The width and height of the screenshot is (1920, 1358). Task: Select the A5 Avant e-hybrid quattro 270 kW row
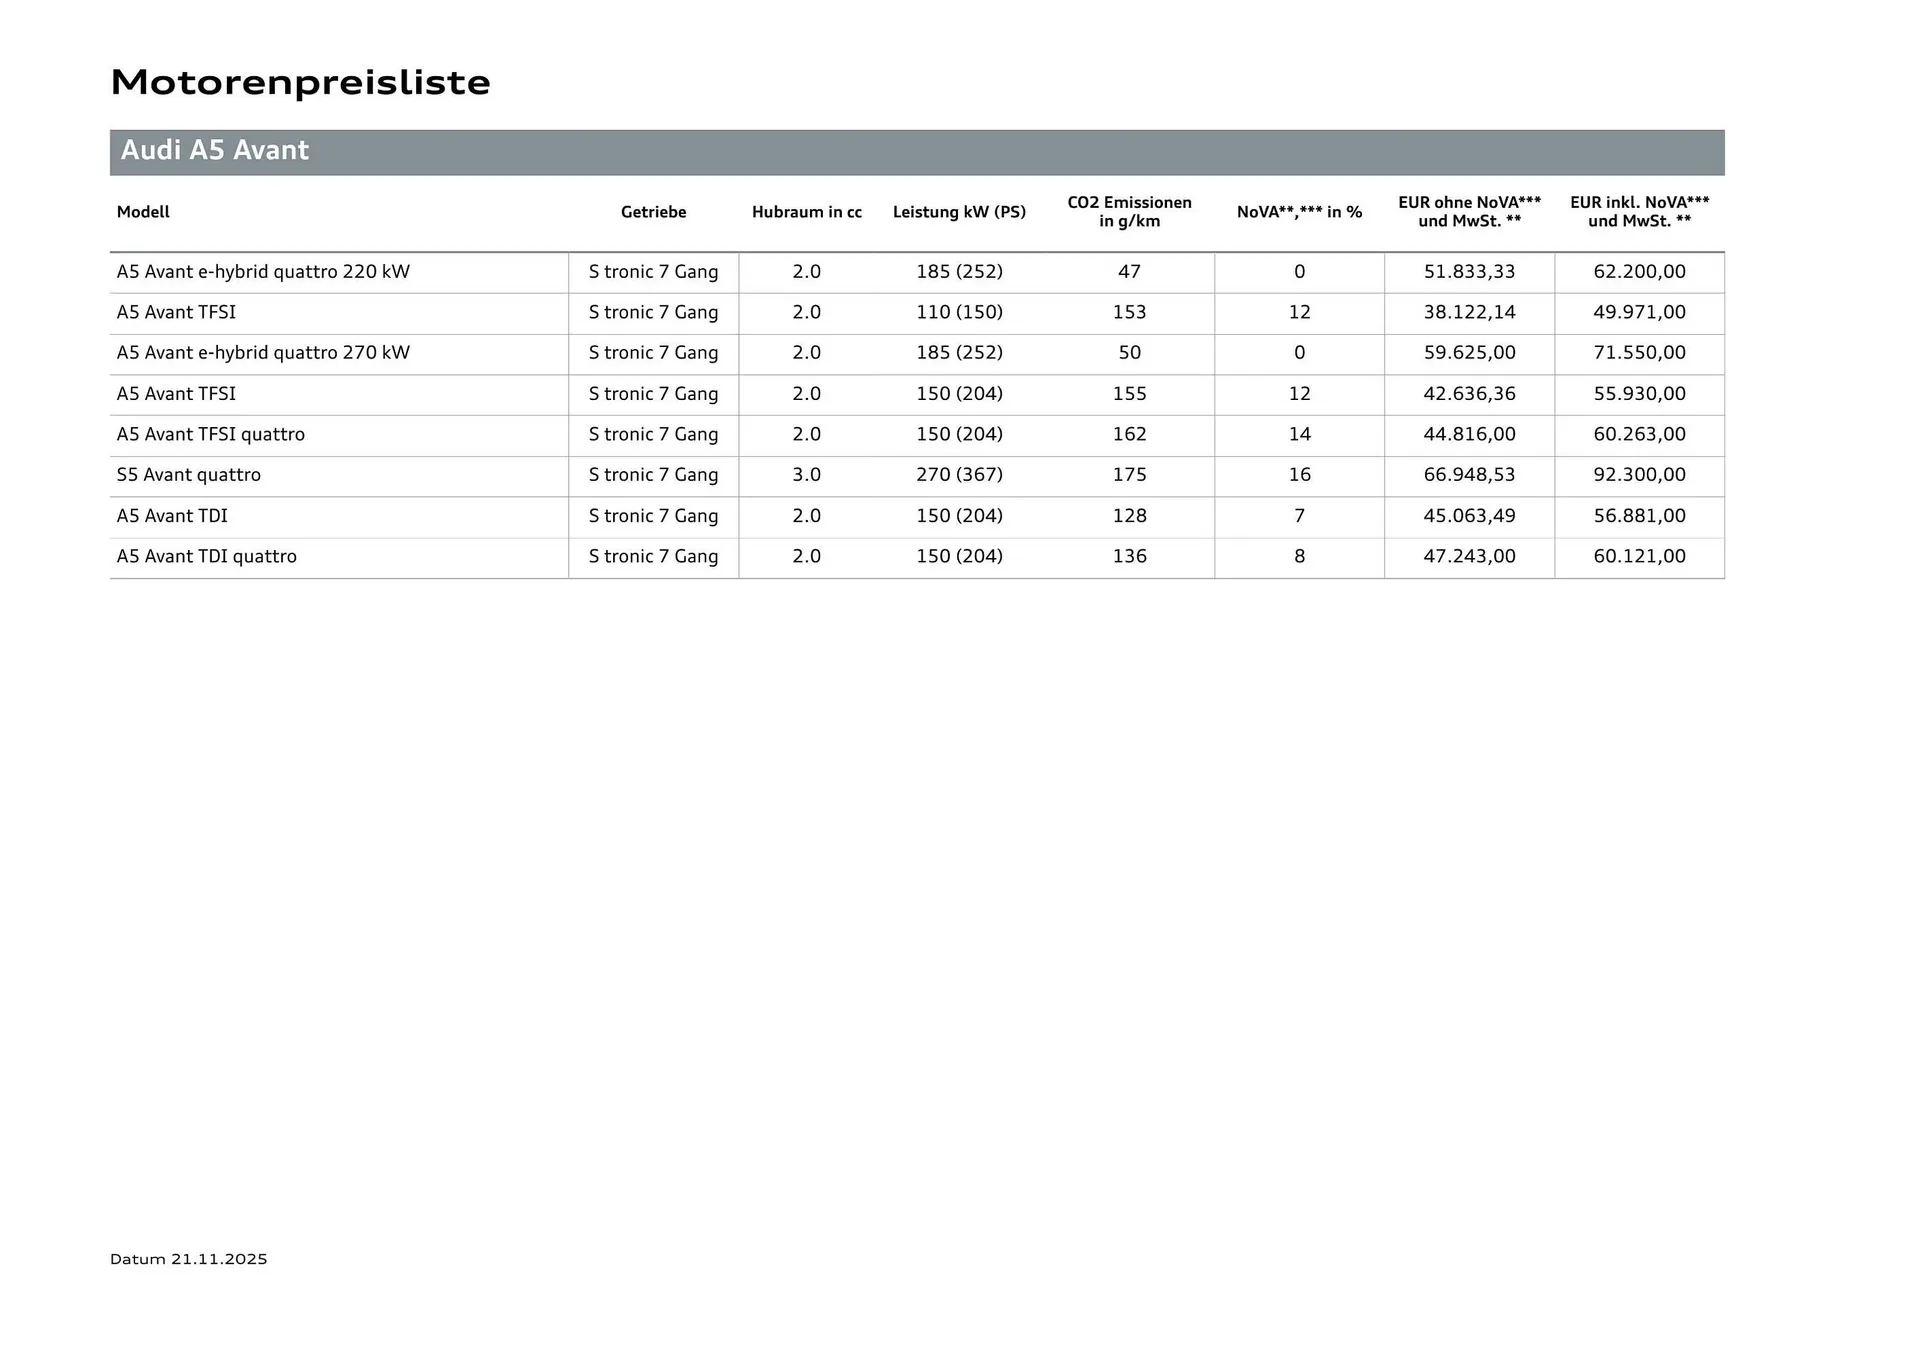click(263, 353)
